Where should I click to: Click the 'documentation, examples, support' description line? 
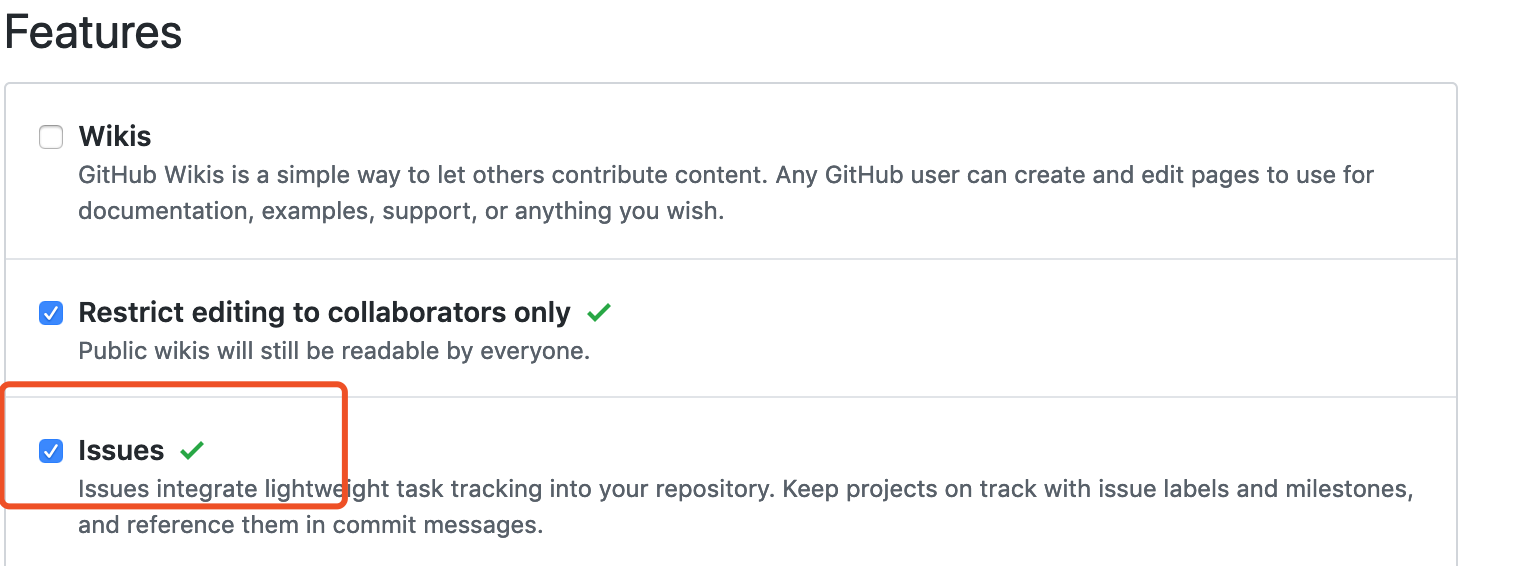click(400, 212)
